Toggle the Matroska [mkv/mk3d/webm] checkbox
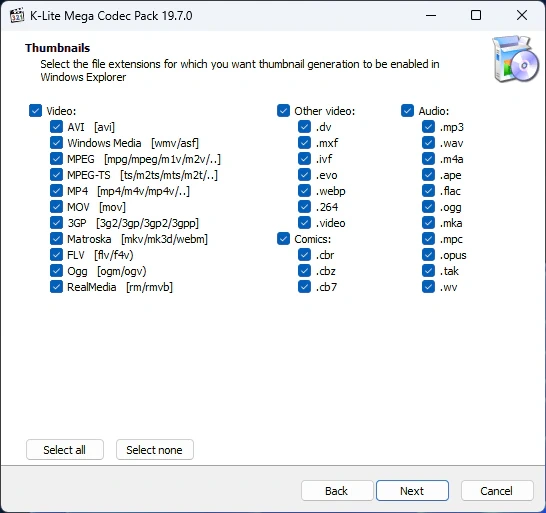Image resolution: width=546 pixels, height=513 pixels. pos(56,239)
